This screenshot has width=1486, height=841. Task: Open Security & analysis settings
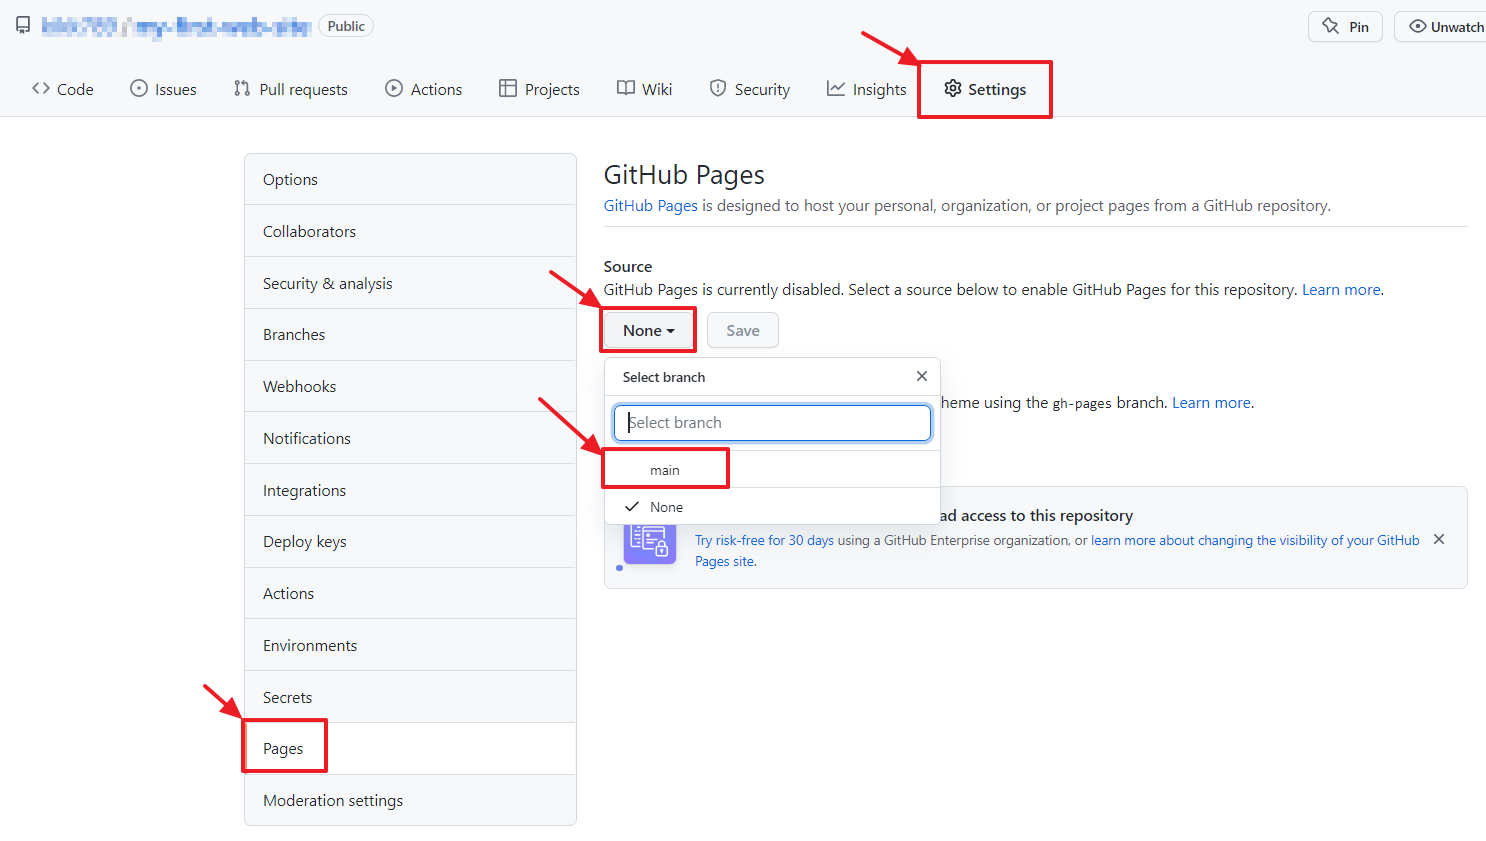[410, 283]
